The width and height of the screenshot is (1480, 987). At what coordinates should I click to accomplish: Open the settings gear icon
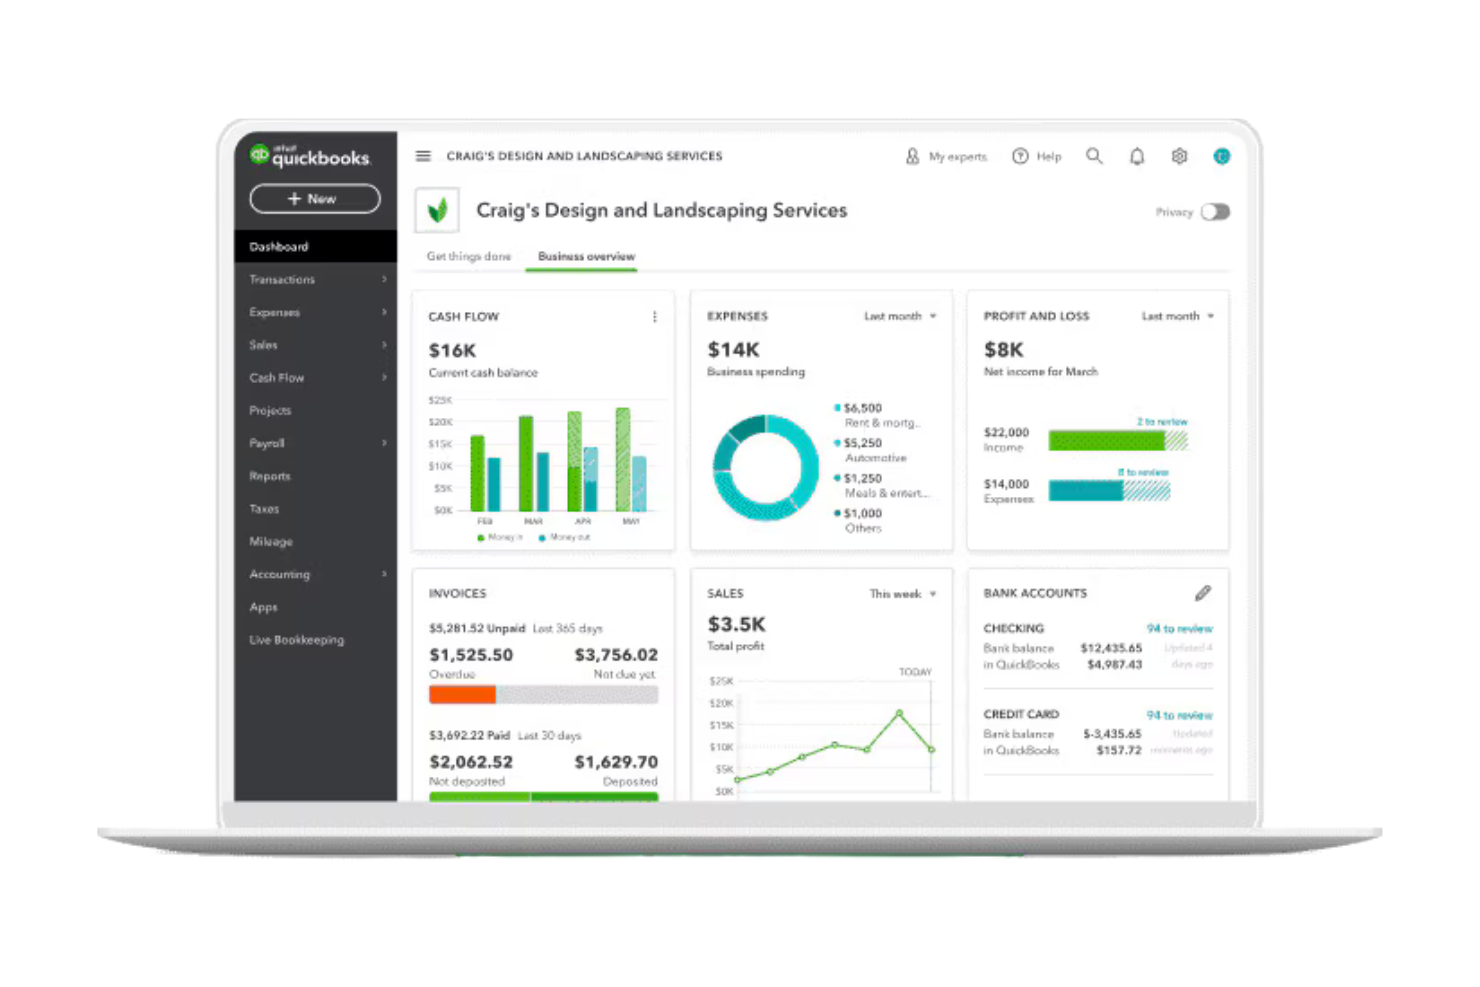[x=1179, y=156]
